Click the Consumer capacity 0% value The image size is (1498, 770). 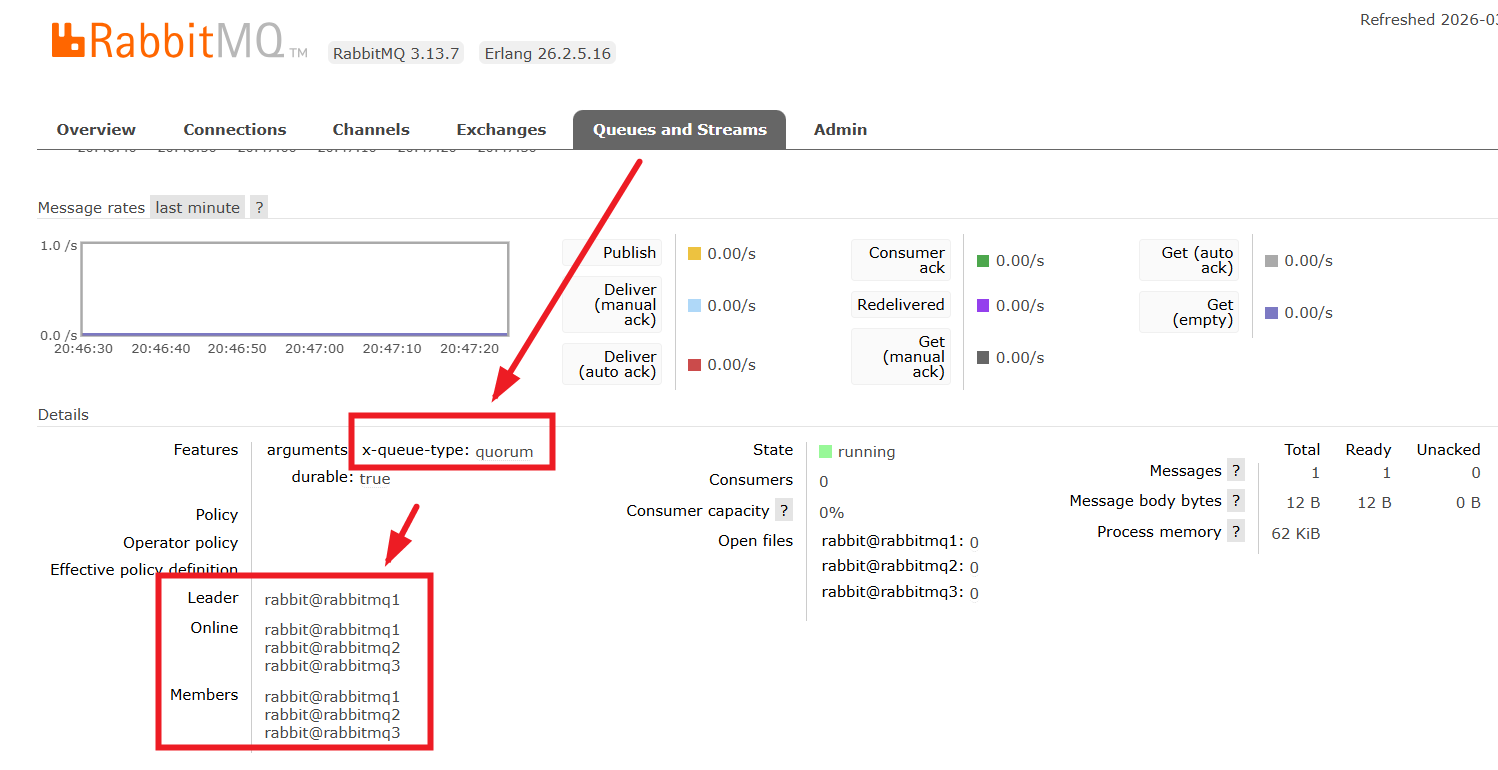[832, 513]
